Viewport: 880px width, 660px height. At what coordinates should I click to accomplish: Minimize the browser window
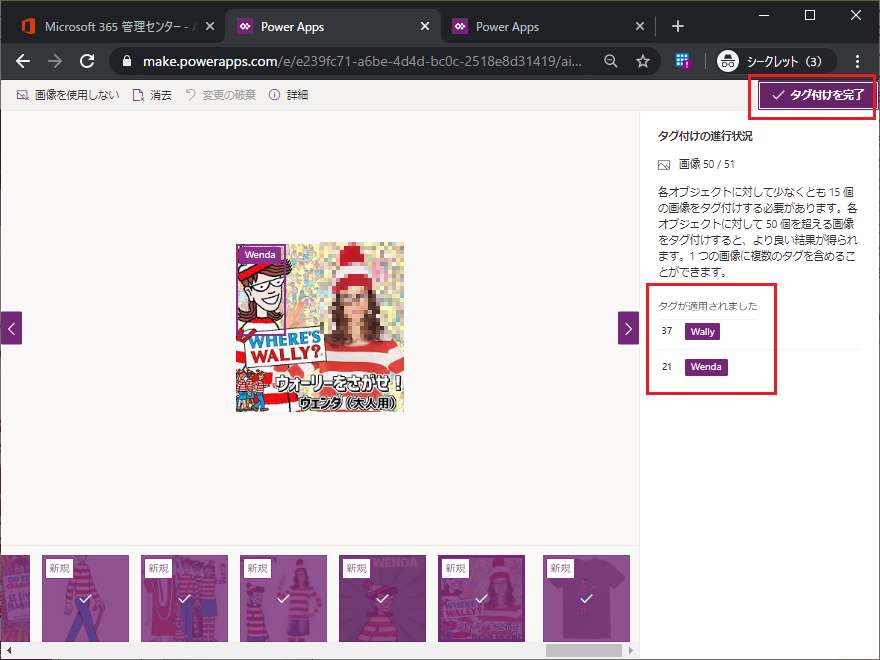pos(764,15)
